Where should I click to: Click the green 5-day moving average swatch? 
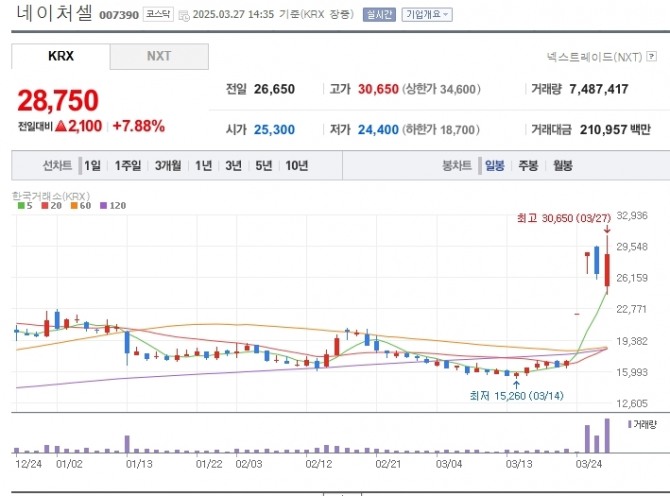tap(21, 205)
